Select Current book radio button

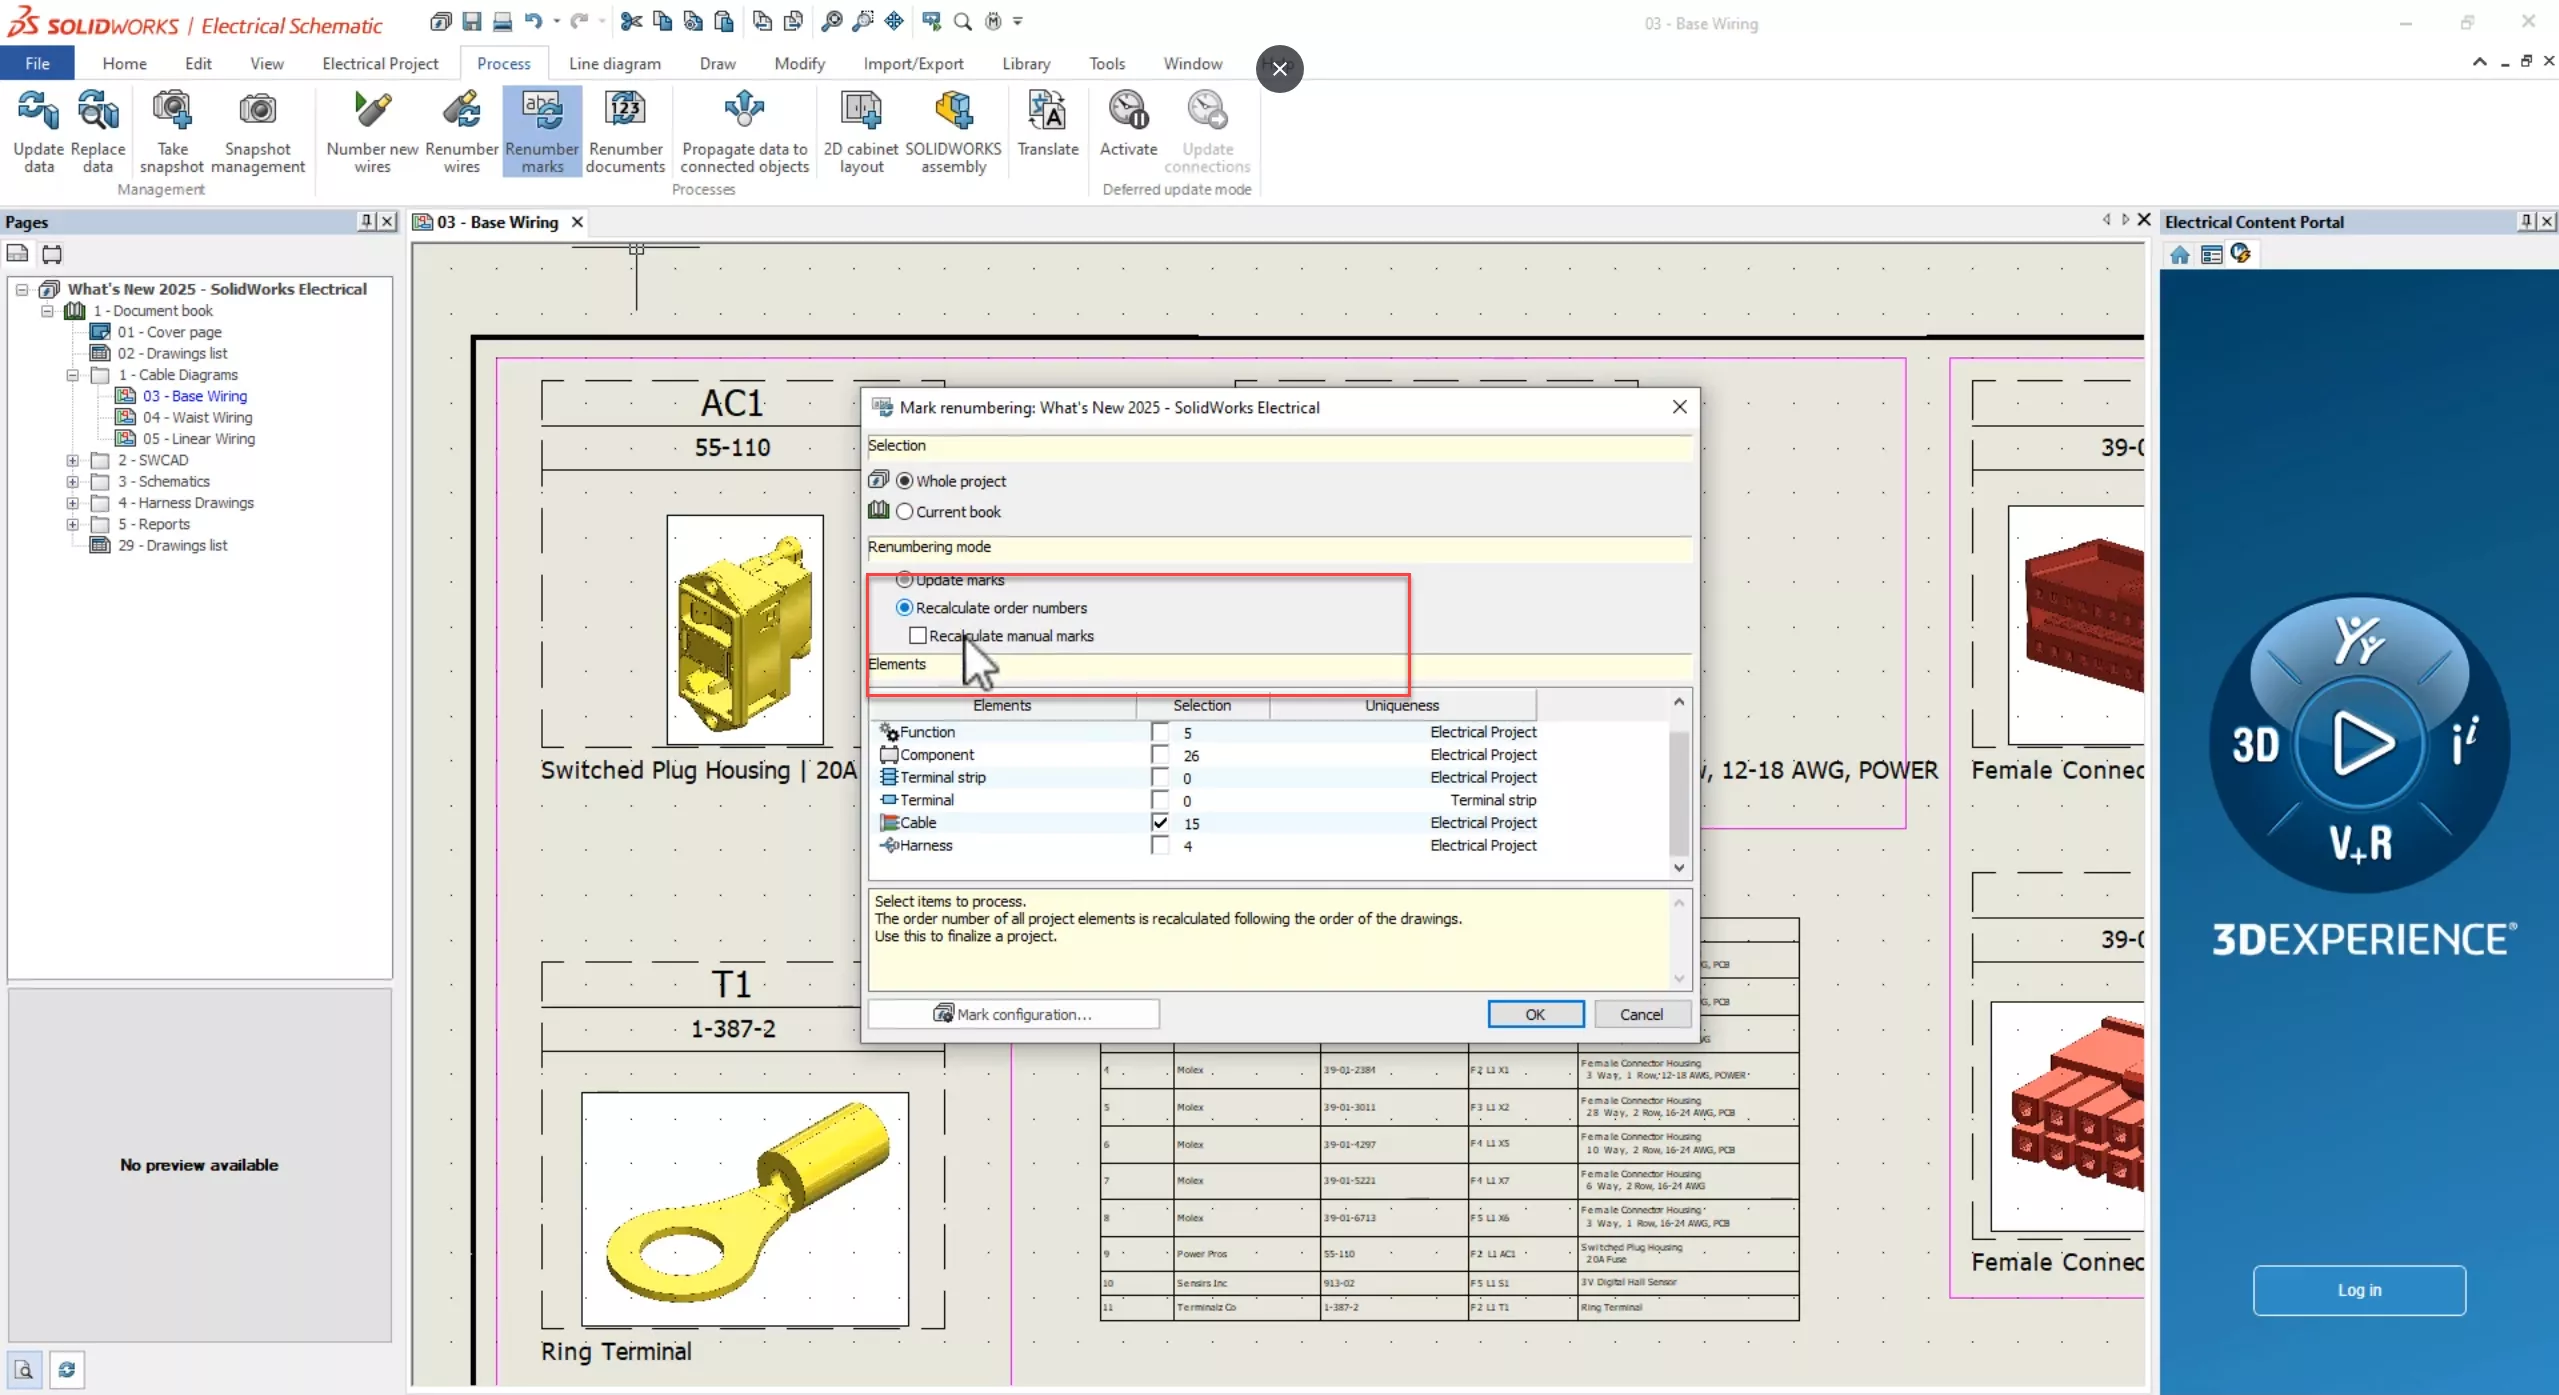click(x=905, y=512)
